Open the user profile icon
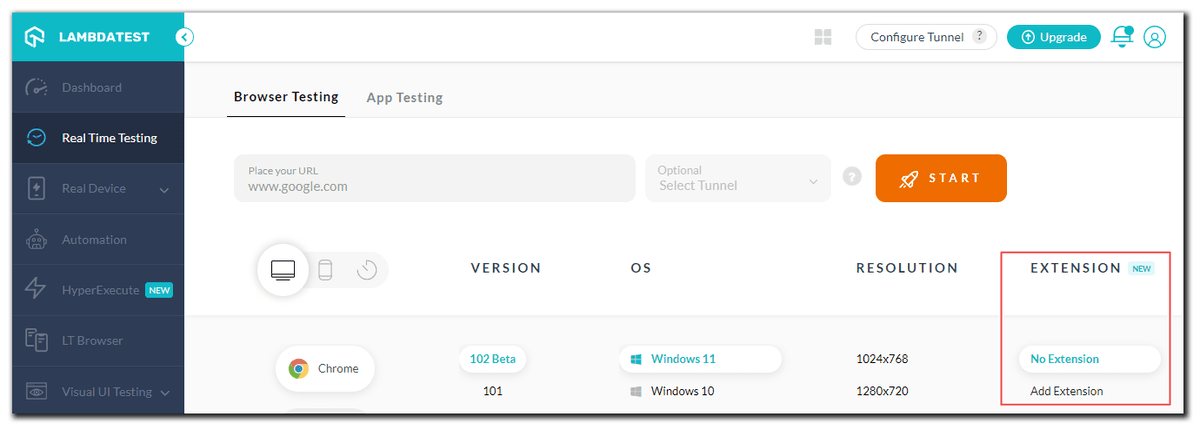 (x=1154, y=37)
